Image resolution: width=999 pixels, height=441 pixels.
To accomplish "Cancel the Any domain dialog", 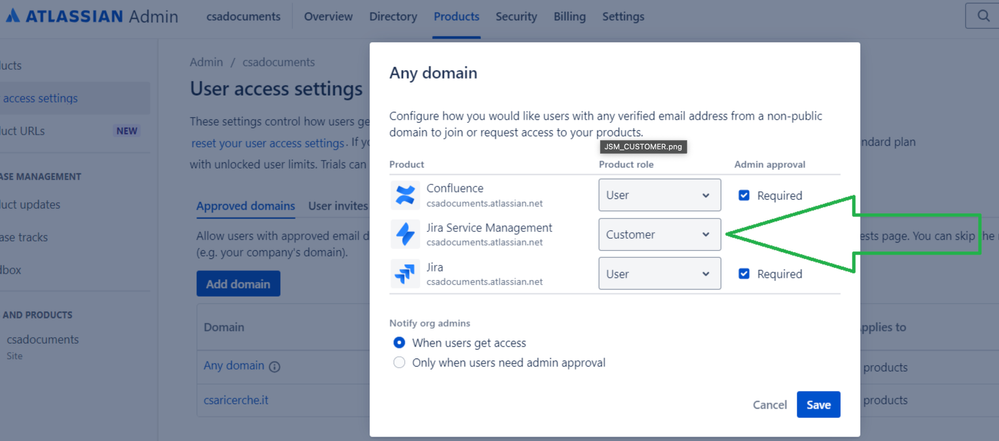I will 770,405.
